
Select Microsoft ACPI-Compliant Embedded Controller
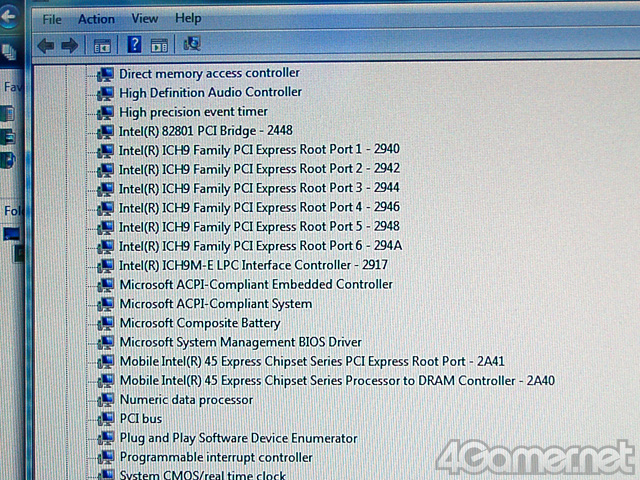[x=256, y=284]
